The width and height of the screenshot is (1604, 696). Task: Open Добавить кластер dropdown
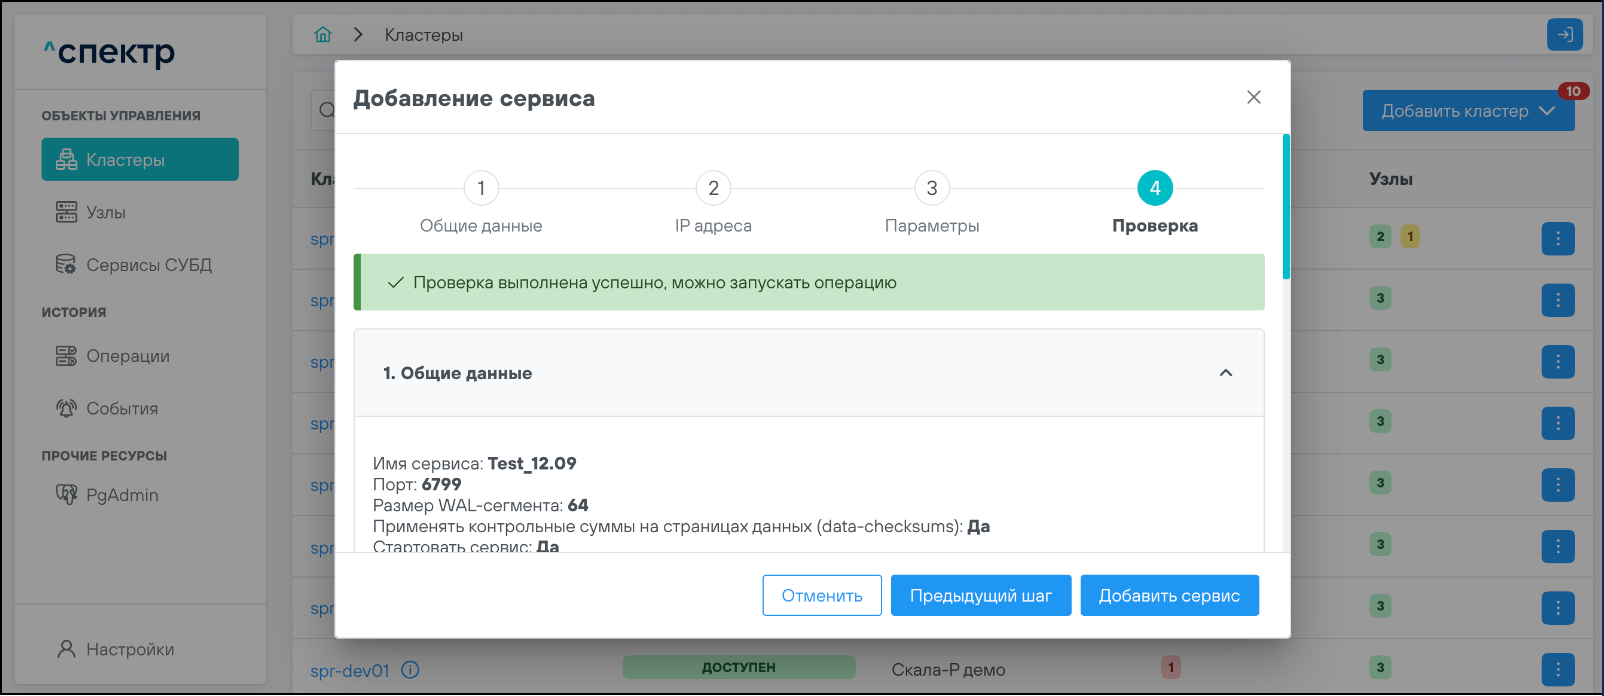[x=1546, y=111]
